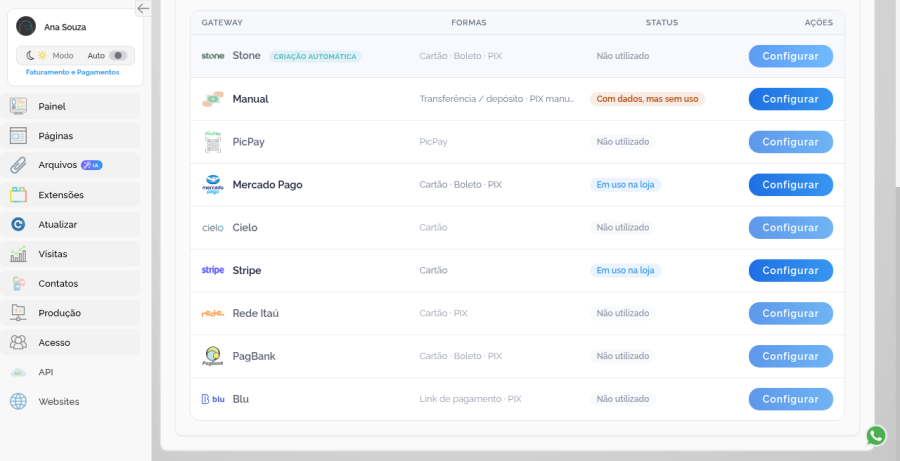
Task: Click the Mercado Pago logo
Action: point(213,185)
